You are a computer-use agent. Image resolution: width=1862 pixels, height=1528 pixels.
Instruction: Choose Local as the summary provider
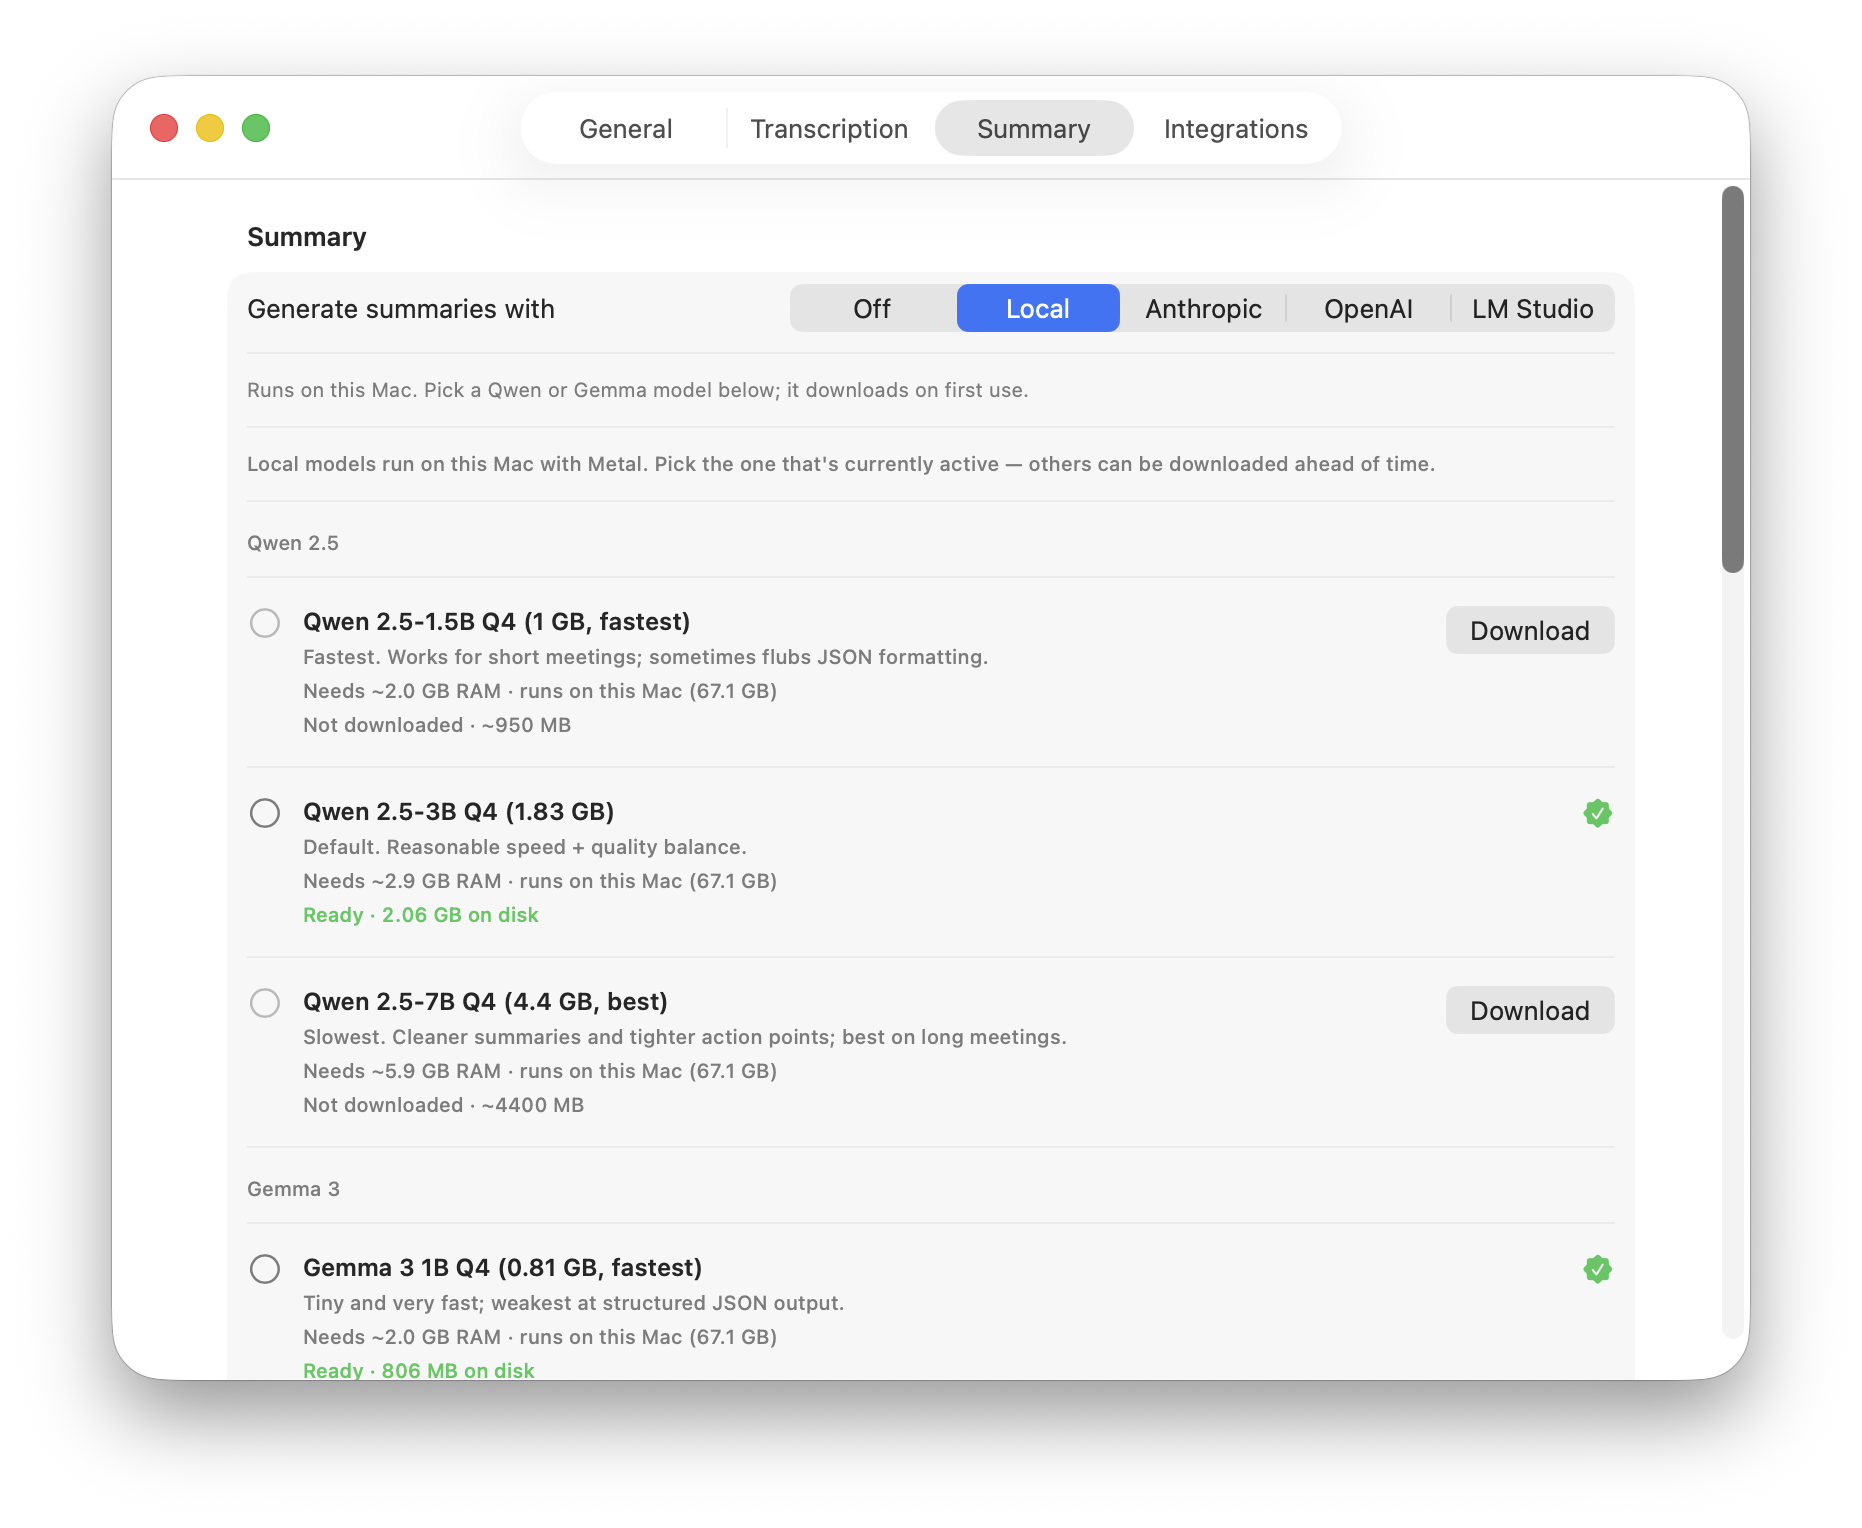pyautogui.click(x=1038, y=309)
